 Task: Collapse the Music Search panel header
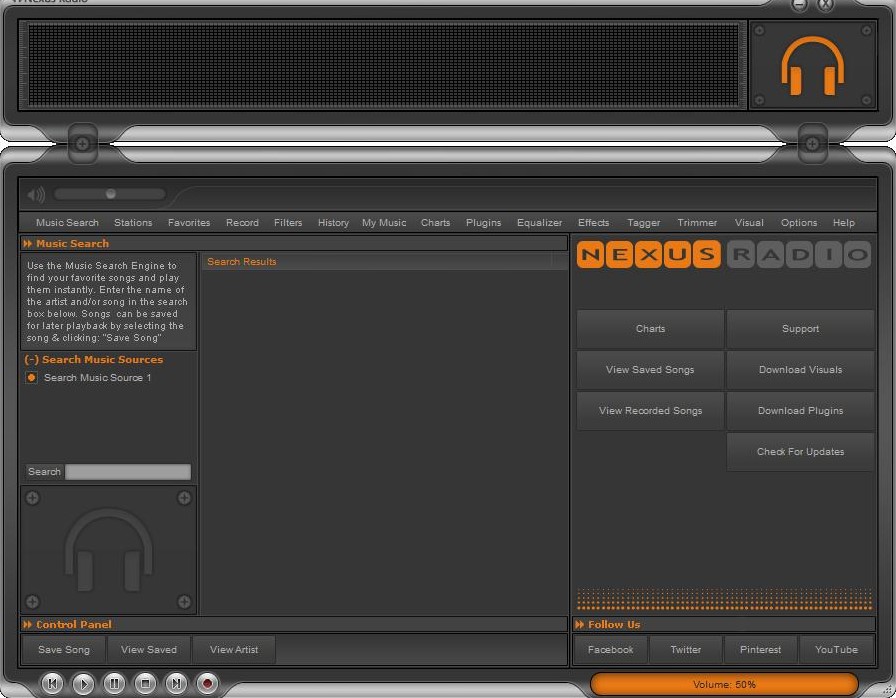tap(28, 244)
